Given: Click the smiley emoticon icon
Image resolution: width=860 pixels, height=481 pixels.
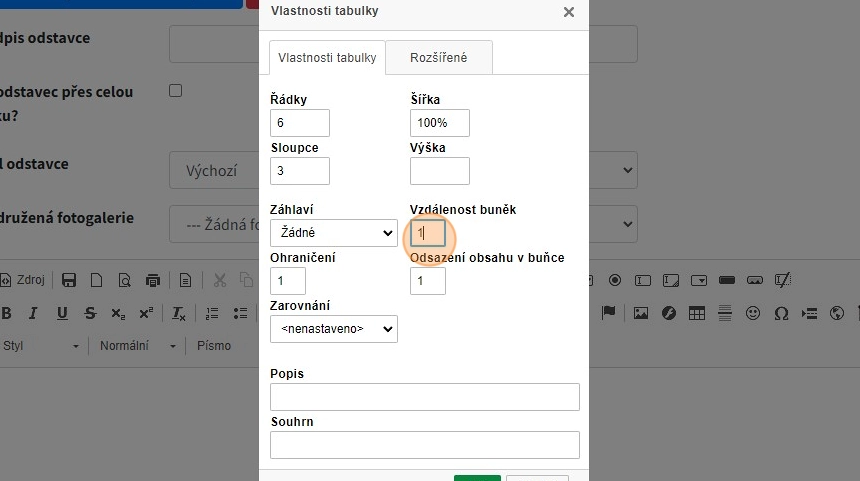Looking at the screenshot, I should 753,313.
